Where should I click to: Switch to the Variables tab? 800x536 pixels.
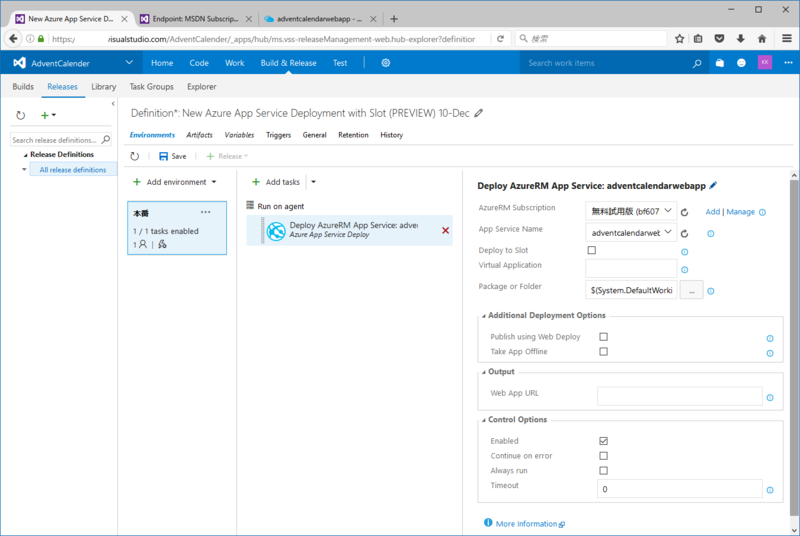tap(239, 135)
